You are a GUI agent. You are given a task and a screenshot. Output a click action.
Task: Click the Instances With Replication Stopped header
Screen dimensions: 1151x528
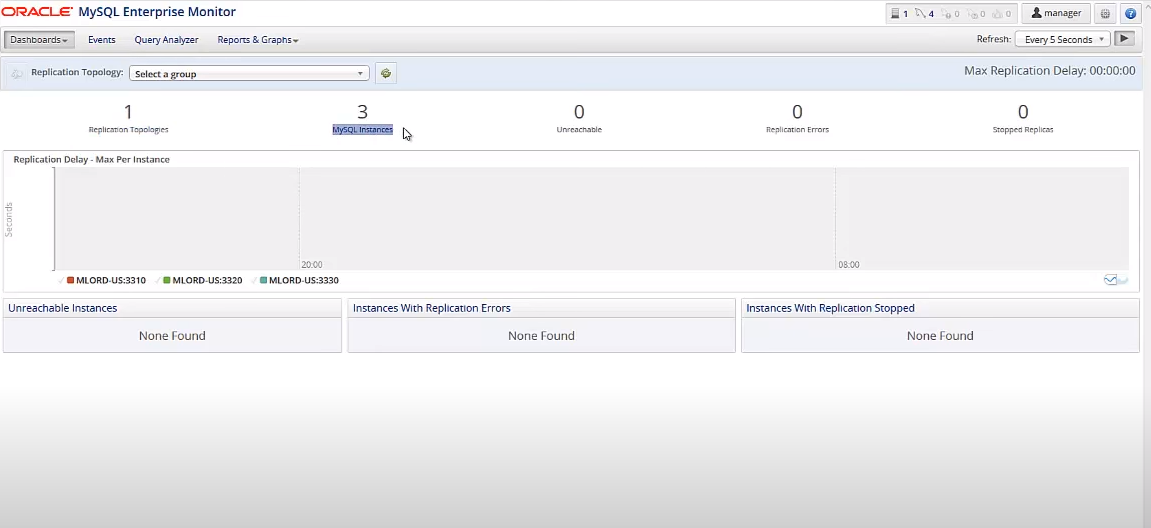click(x=940, y=308)
